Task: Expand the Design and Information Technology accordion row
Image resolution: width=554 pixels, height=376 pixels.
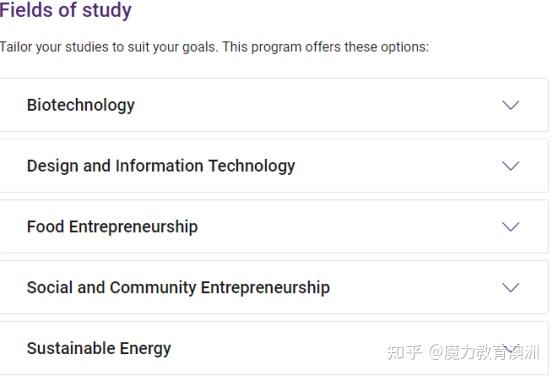Action: pyautogui.click(x=274, y=166)
